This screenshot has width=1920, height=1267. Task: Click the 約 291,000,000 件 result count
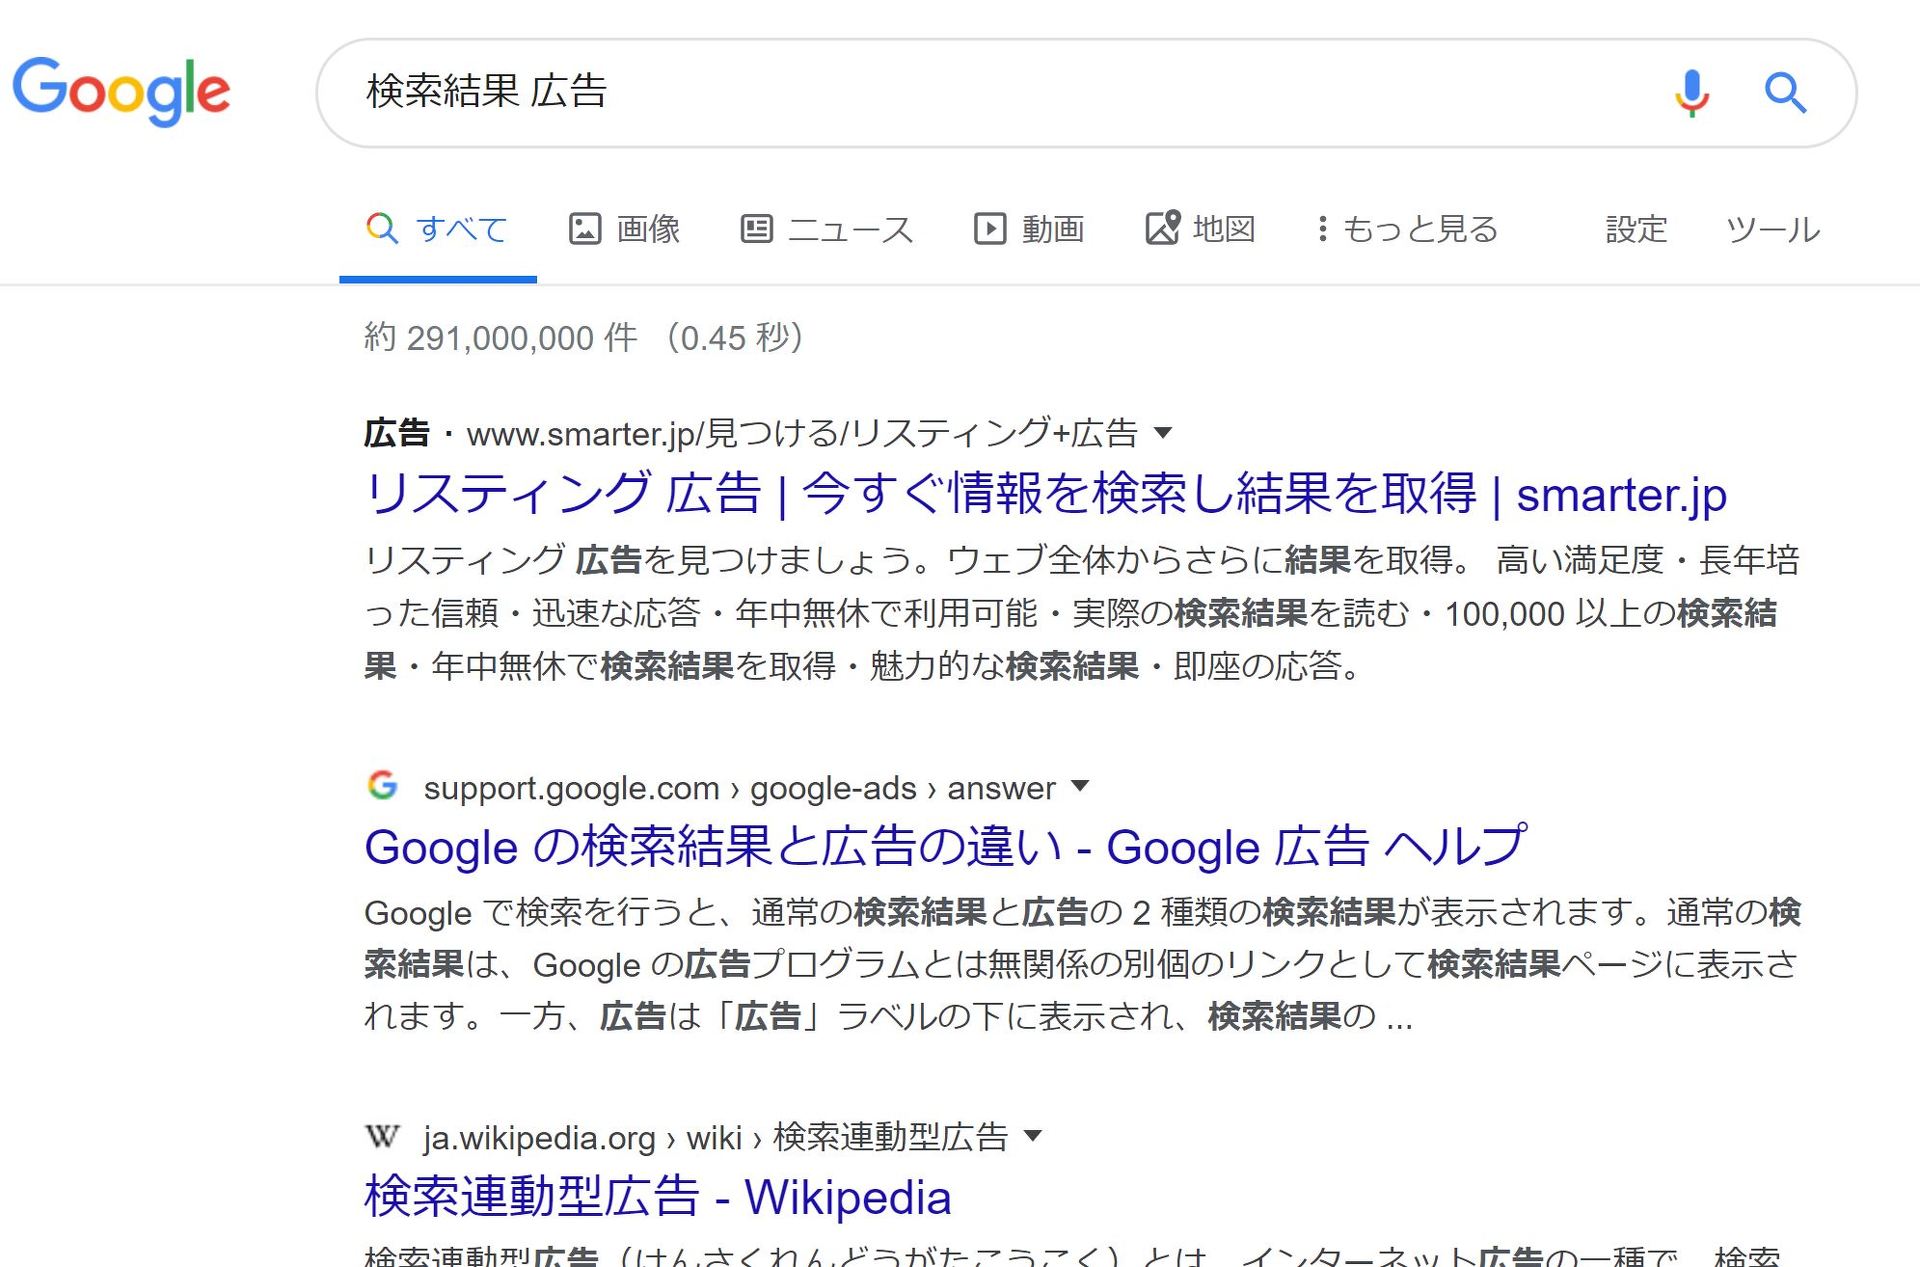(501, 337)
